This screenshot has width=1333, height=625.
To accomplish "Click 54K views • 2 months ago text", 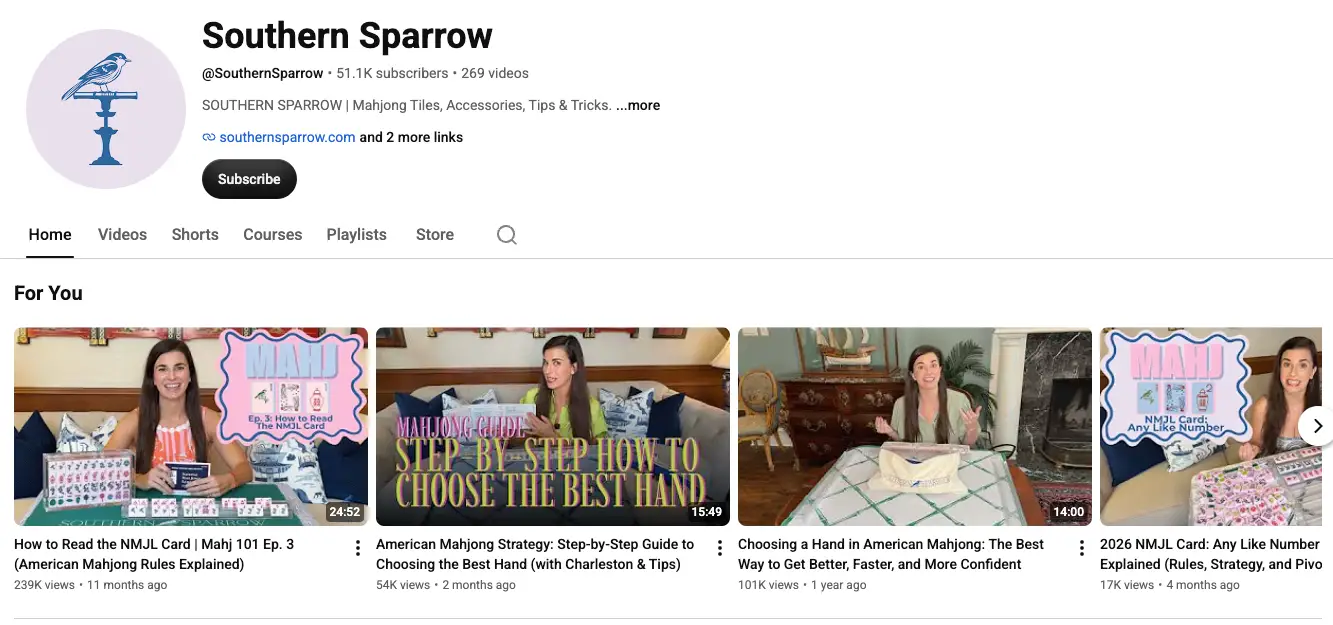I will click(x=446, y=585).
